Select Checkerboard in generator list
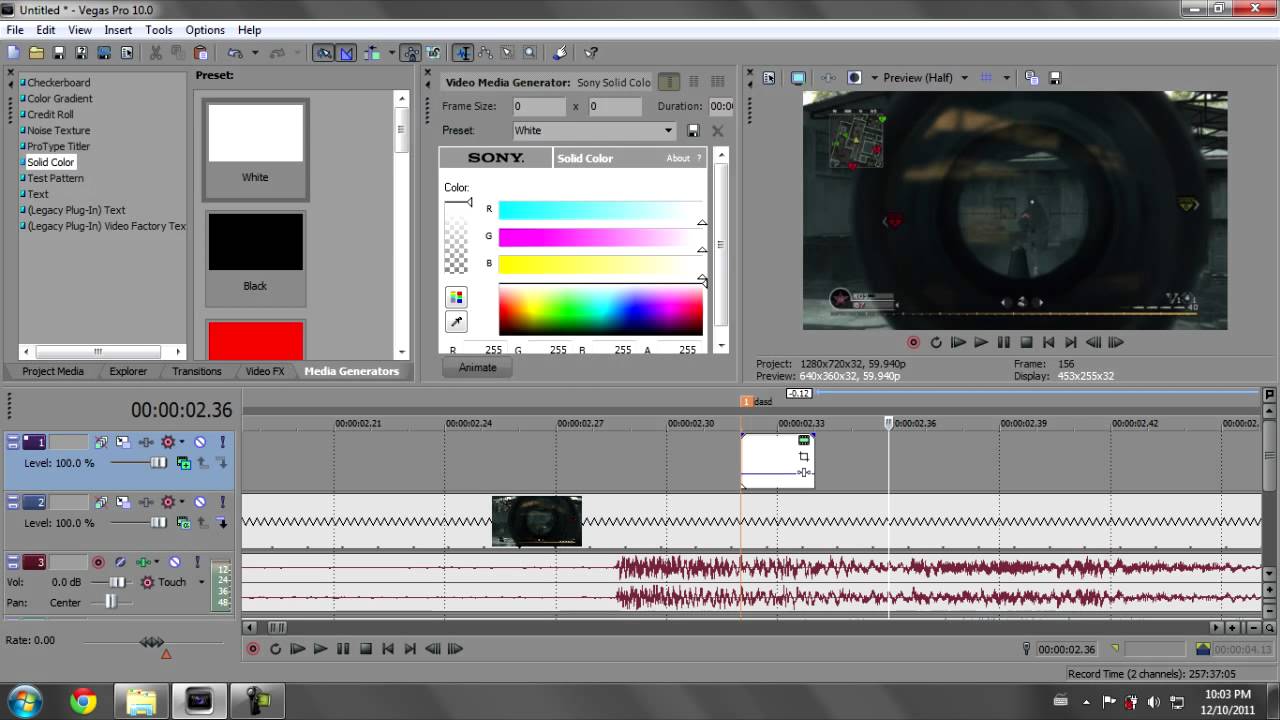1280x720 pixels. 58,82
